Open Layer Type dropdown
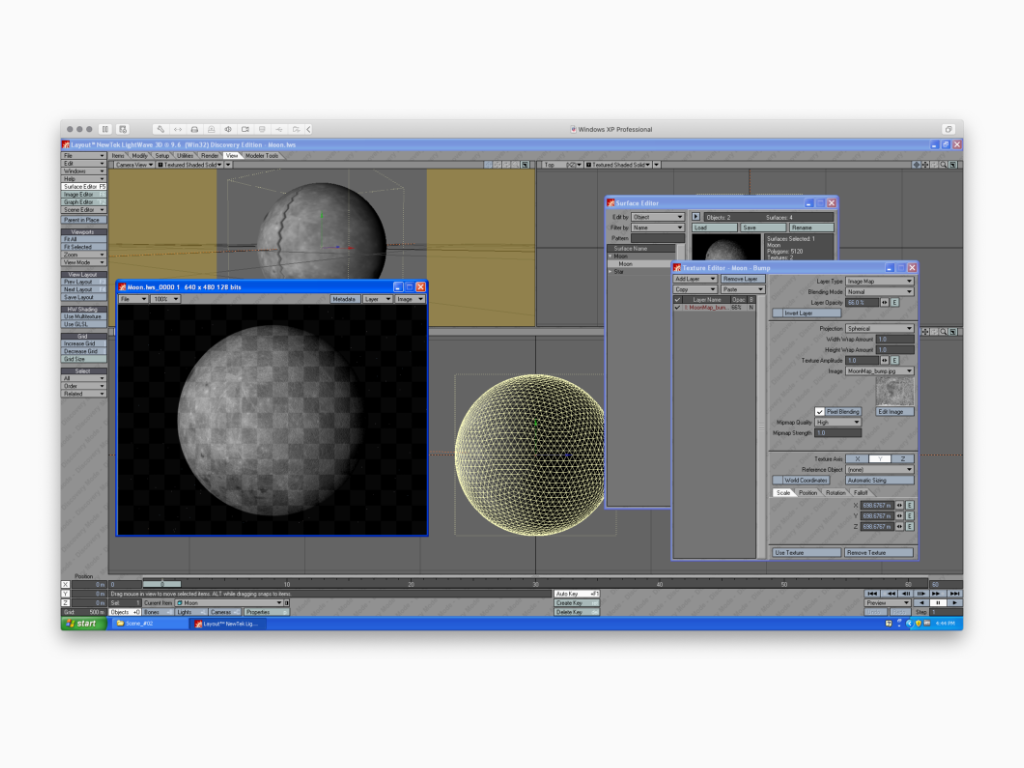Viewport: 1024px width, 768px height. pos(880,281)
